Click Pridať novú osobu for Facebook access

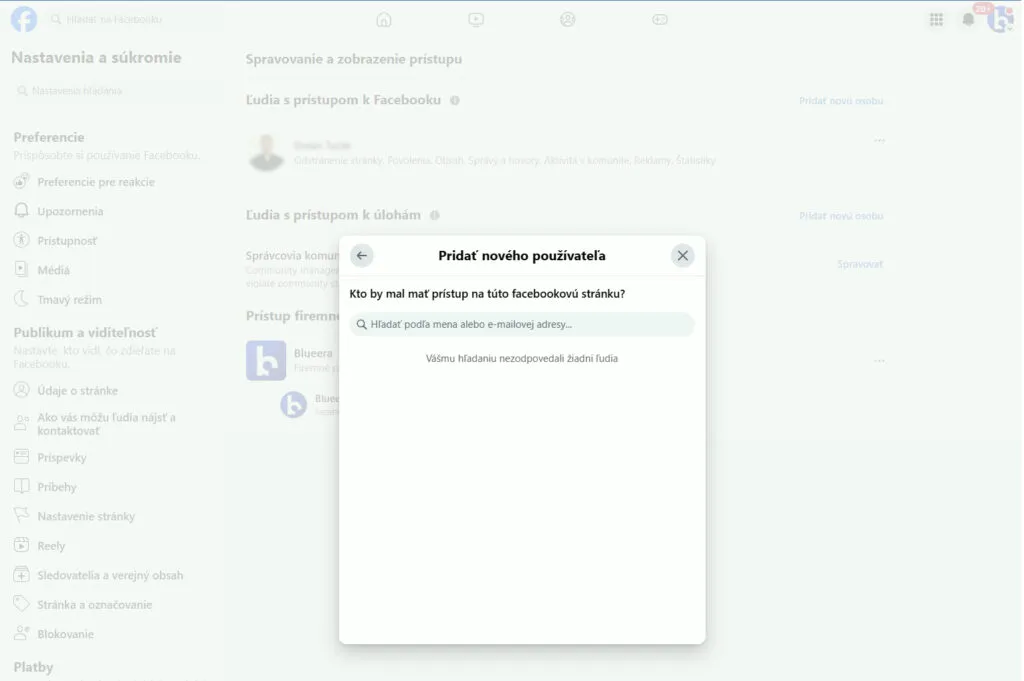click(x=841, y=101)
